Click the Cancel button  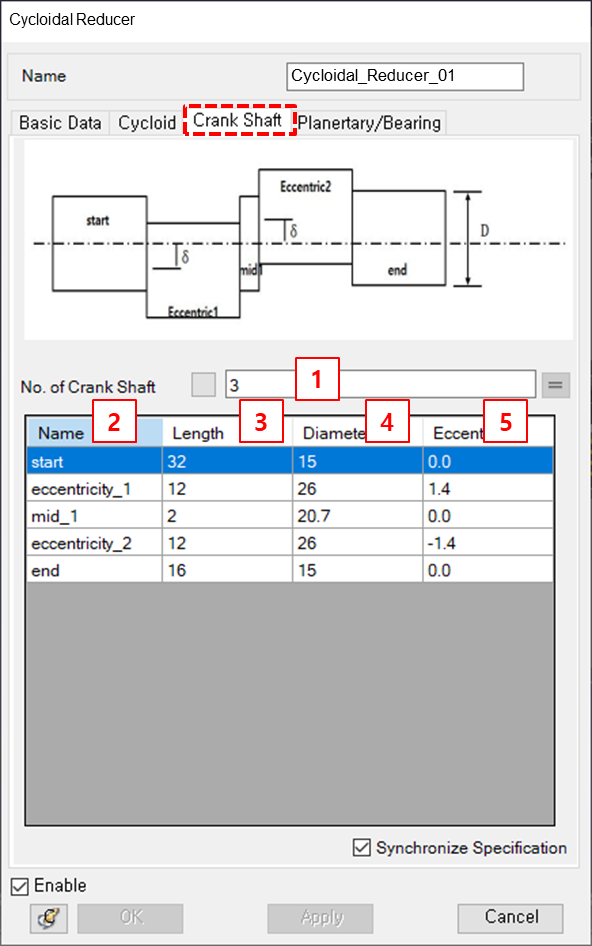point(510,918)
